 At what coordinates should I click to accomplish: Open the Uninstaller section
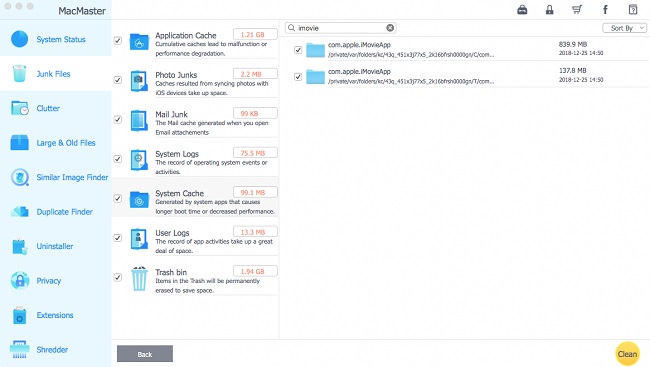55,246
